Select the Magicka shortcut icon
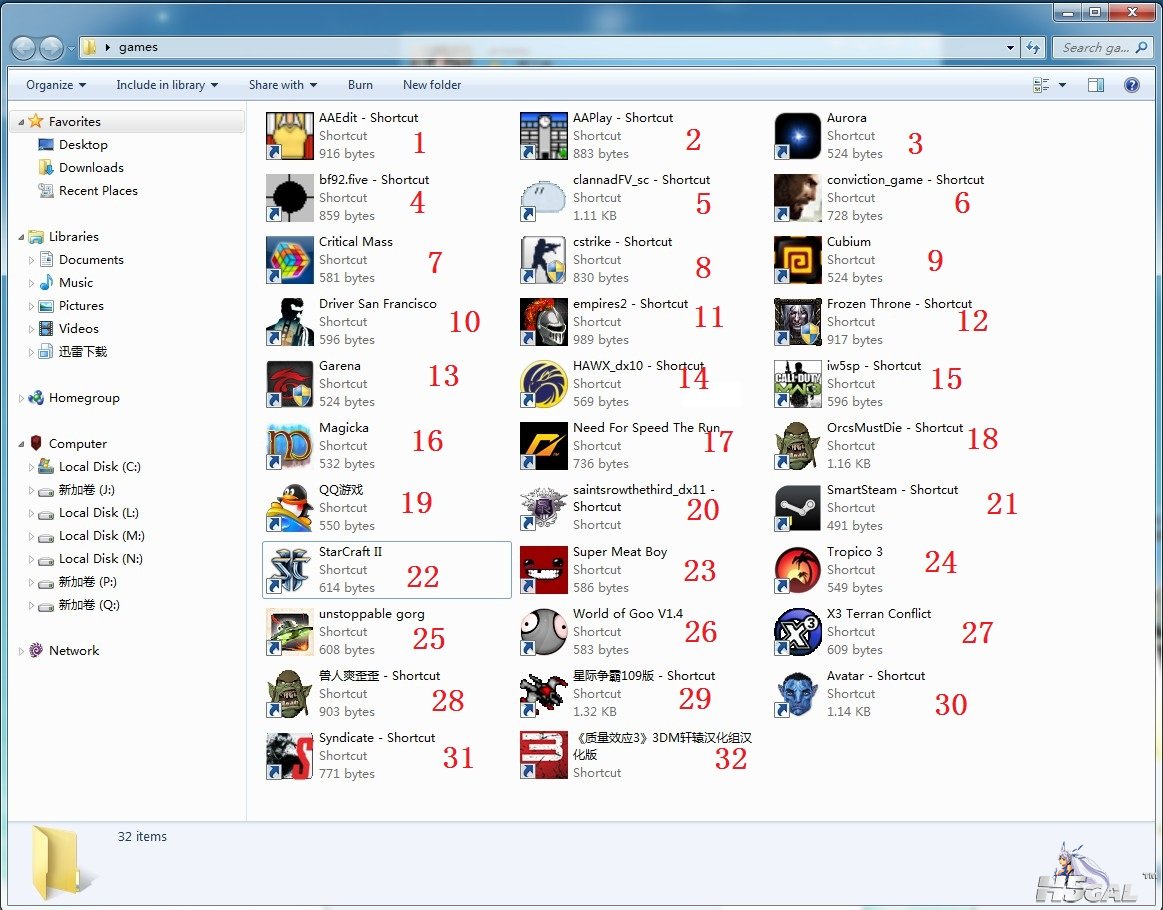Image resolution: width=1163 pixels, height=910 pixels. click(x=289, y=446)
